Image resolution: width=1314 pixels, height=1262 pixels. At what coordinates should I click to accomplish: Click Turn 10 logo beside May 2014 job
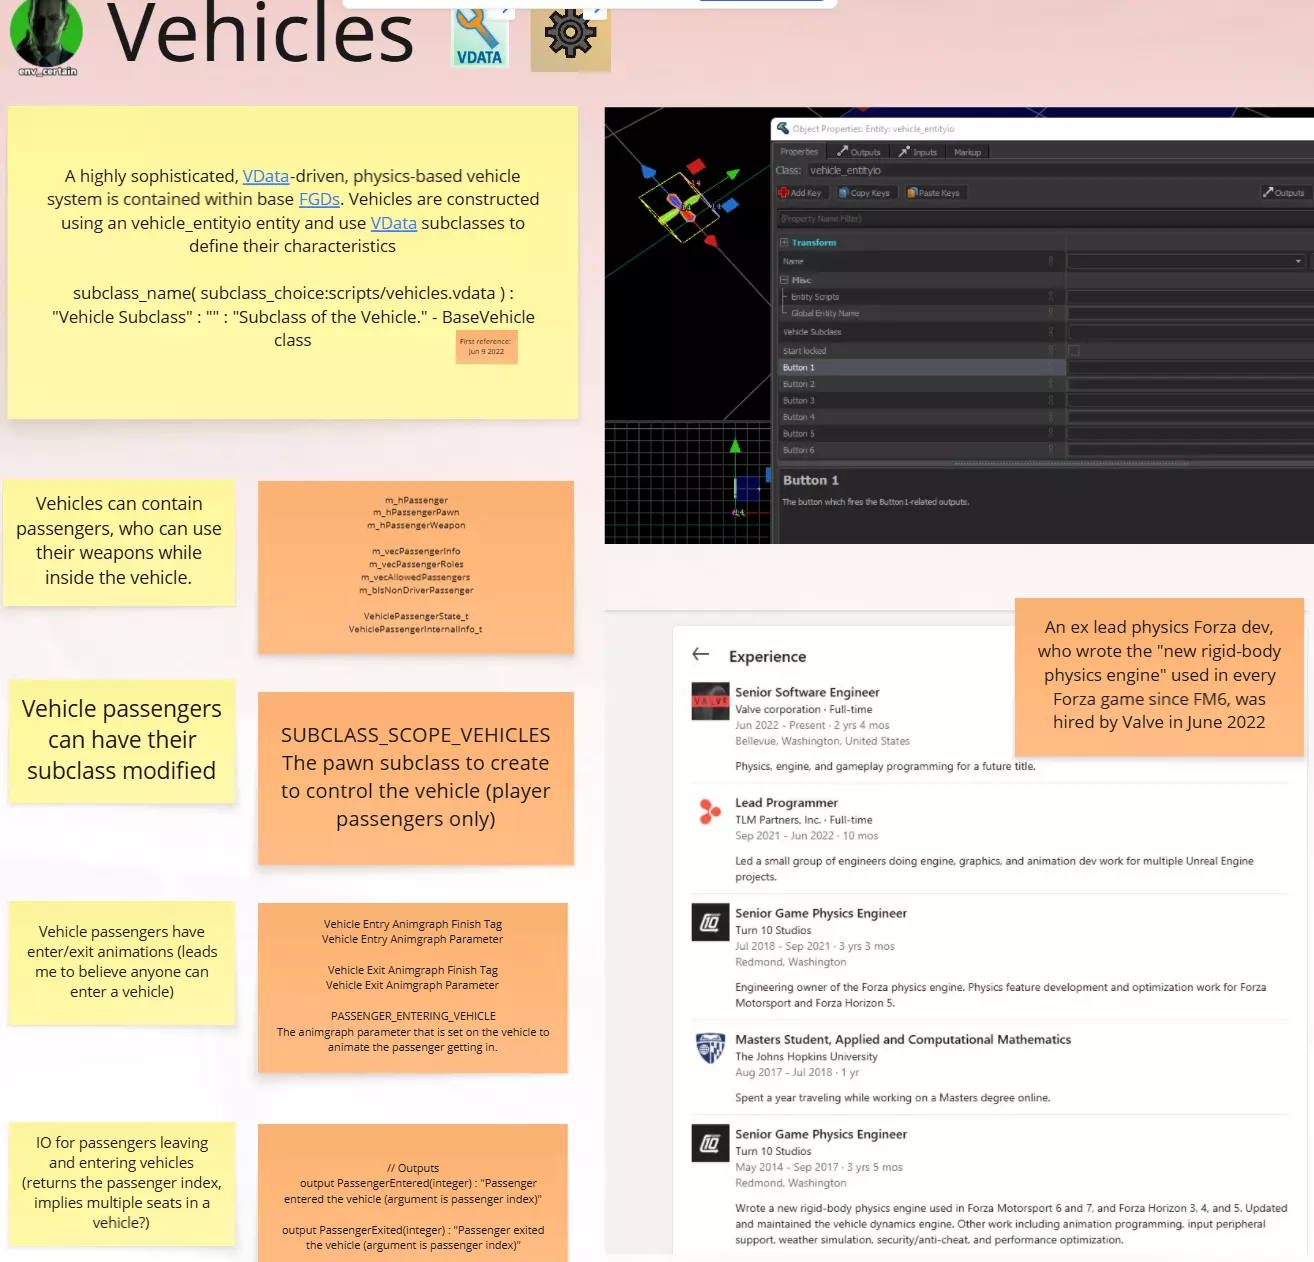pyautogui.click(x=710, y=1143)
